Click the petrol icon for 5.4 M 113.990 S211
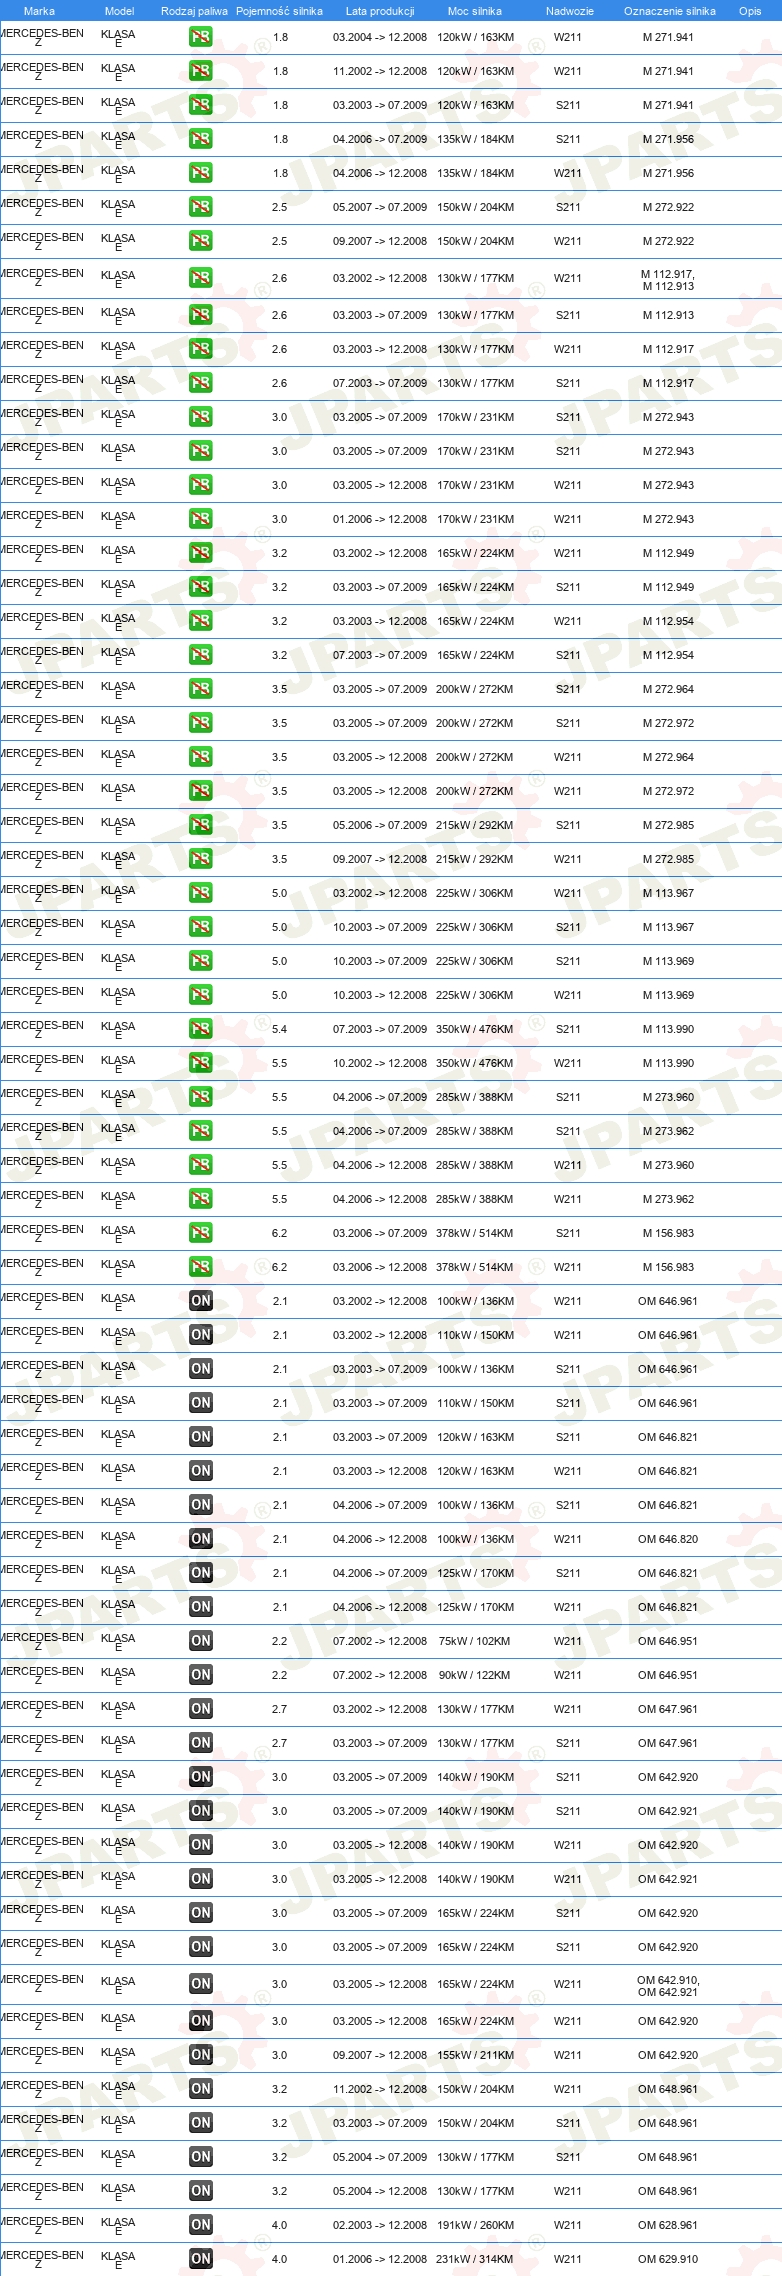Image resolution: width=782 pixels, height=2276 pixels. pos(201,1029)
